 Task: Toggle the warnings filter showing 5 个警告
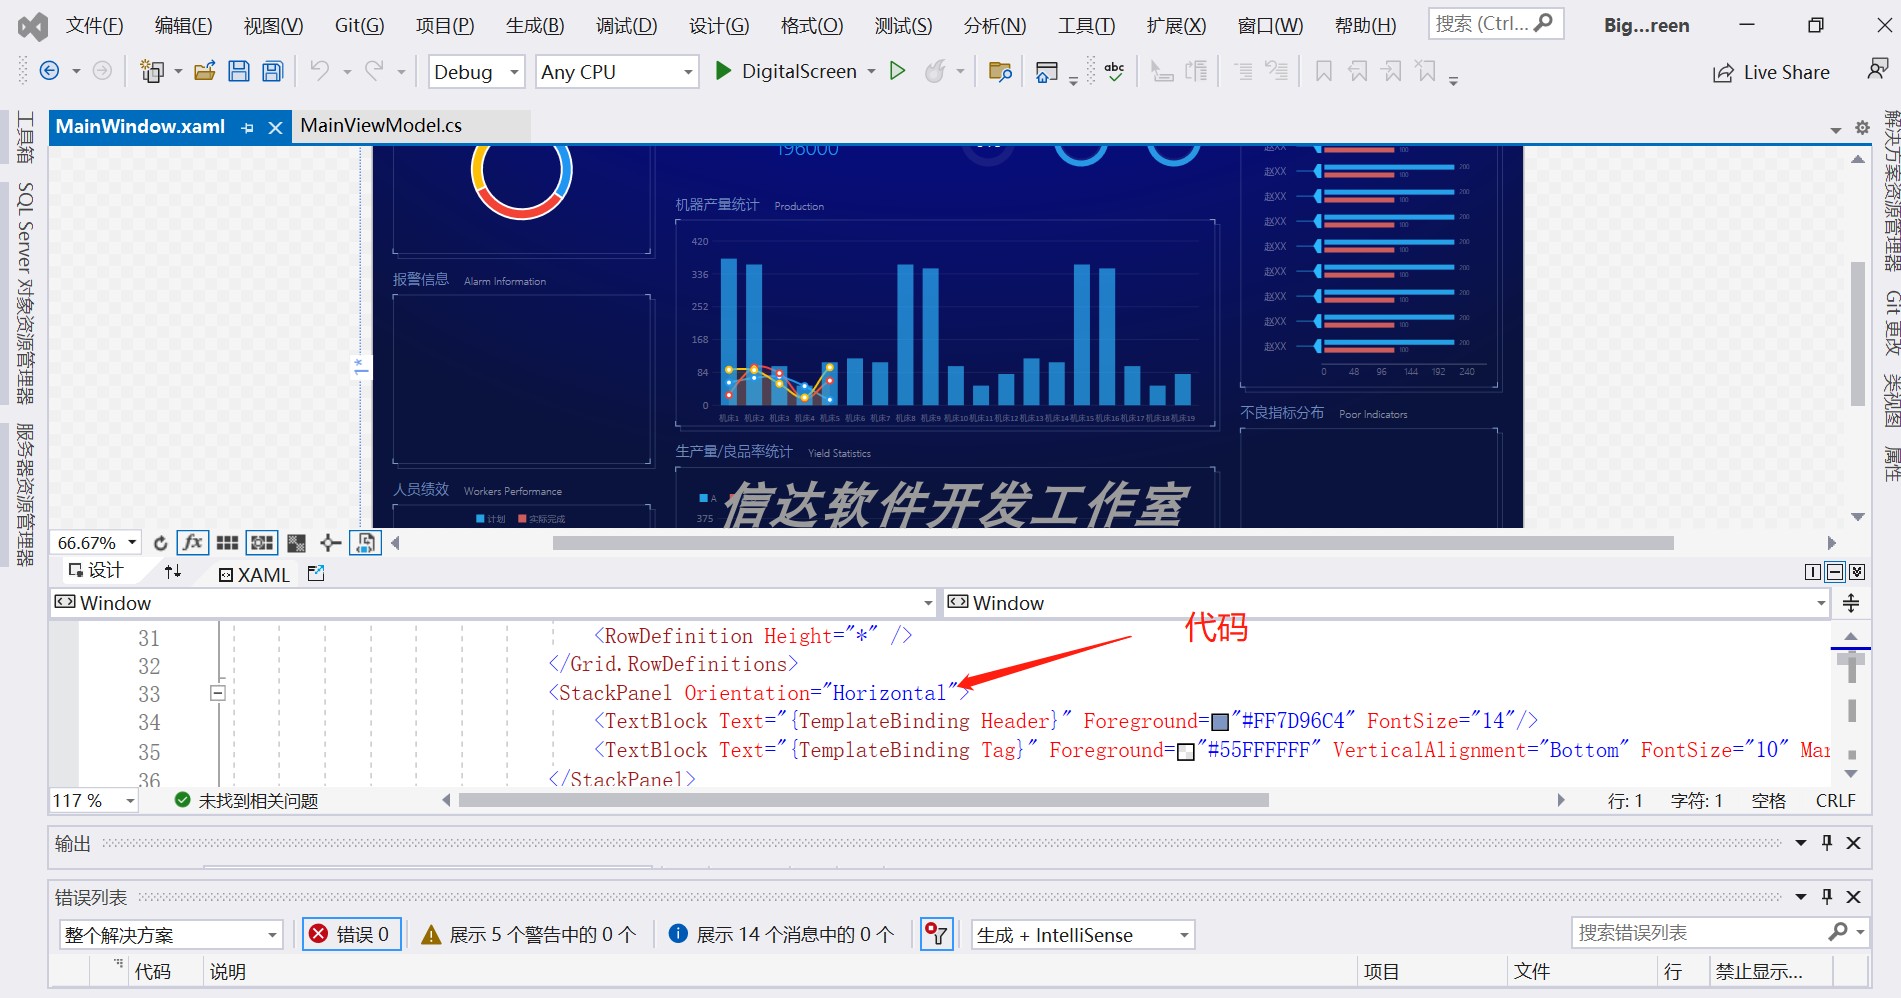[529, 934]
